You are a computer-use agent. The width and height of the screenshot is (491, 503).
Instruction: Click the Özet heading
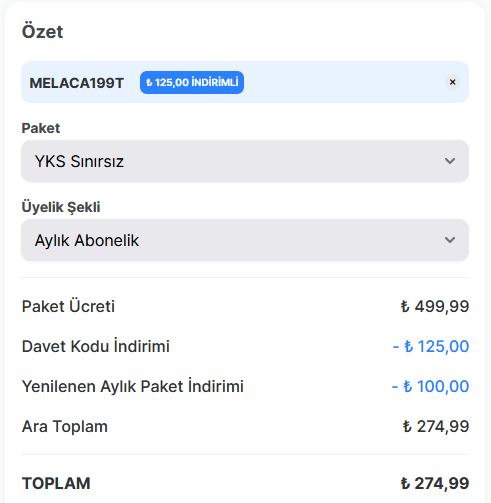42,32
